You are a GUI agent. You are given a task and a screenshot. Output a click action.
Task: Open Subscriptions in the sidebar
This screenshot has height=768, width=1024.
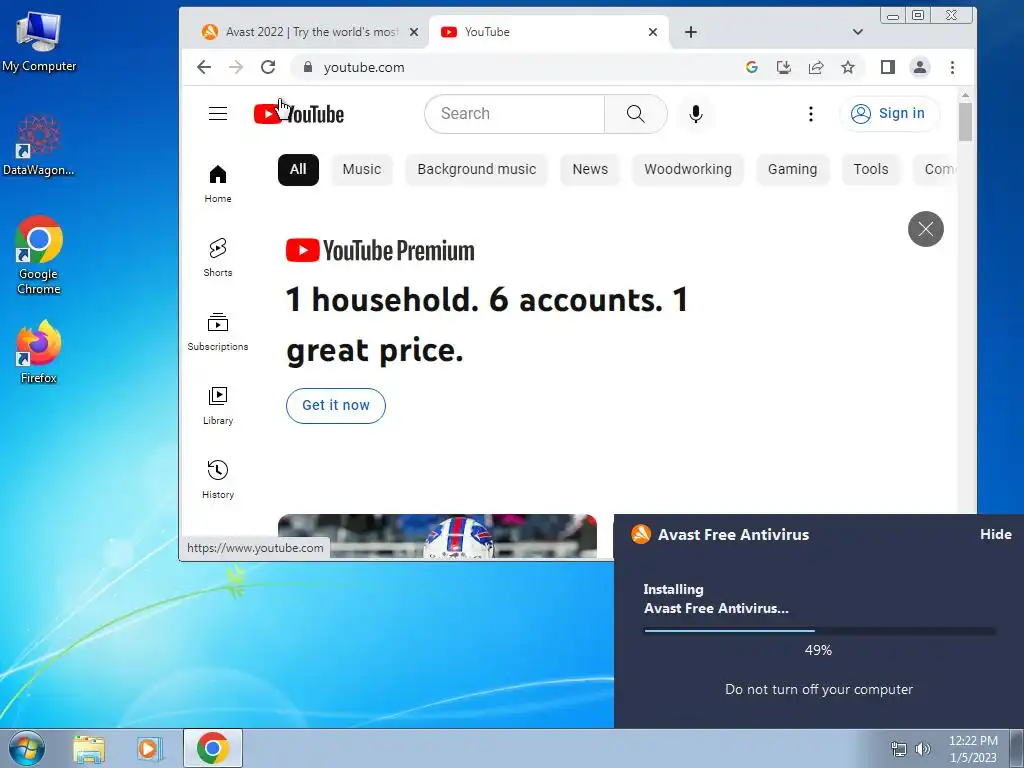217,332
